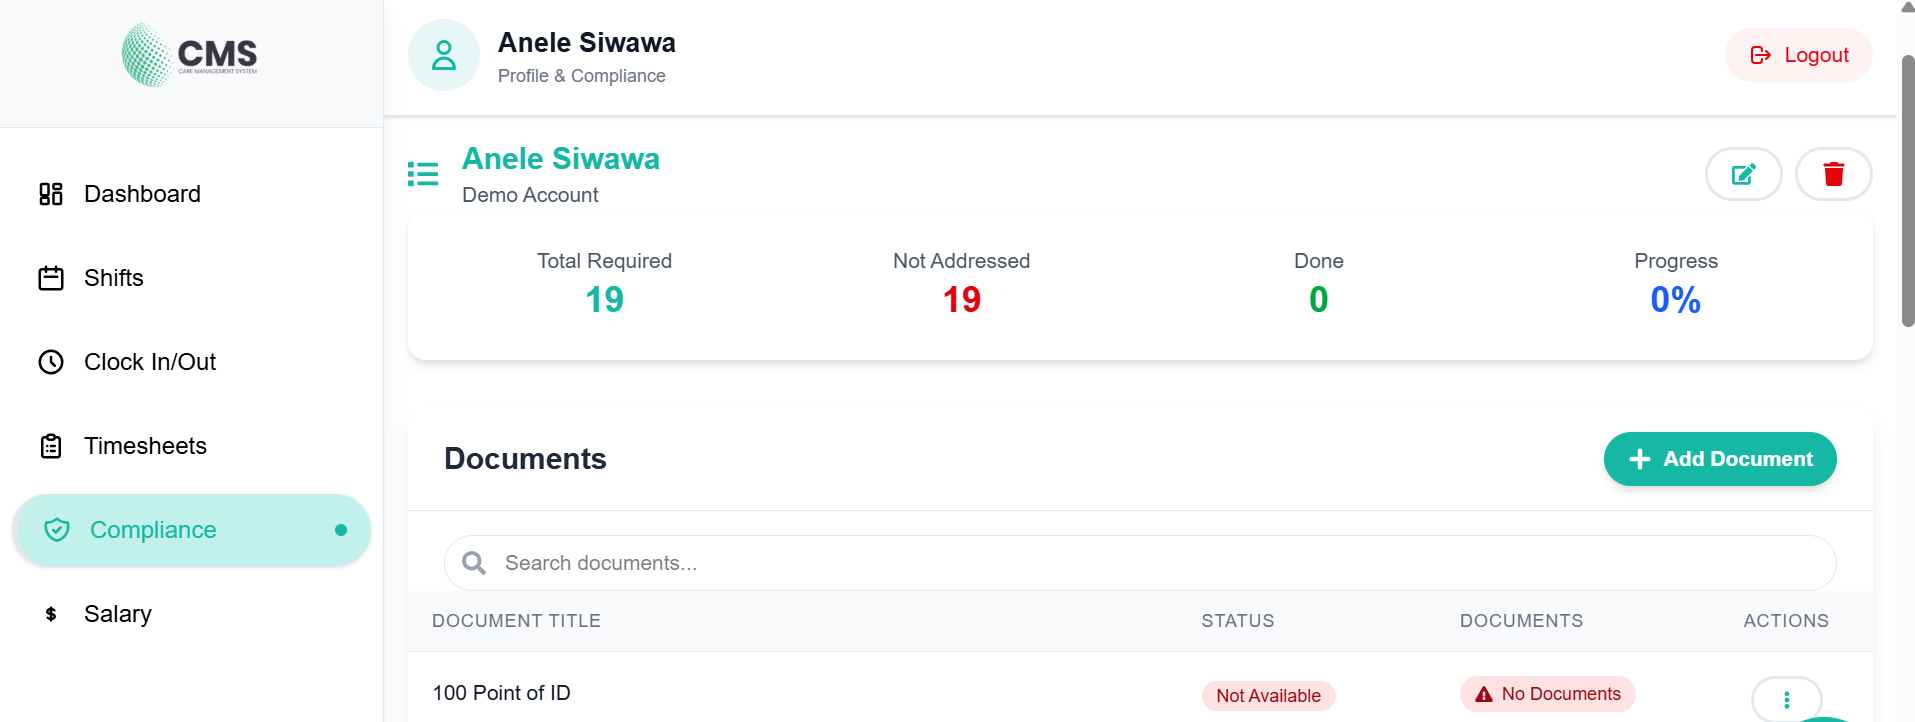The height and width of the screenshot is (722, 1915).
Task: Click the No Documents warning badge
Action: 1547,694
